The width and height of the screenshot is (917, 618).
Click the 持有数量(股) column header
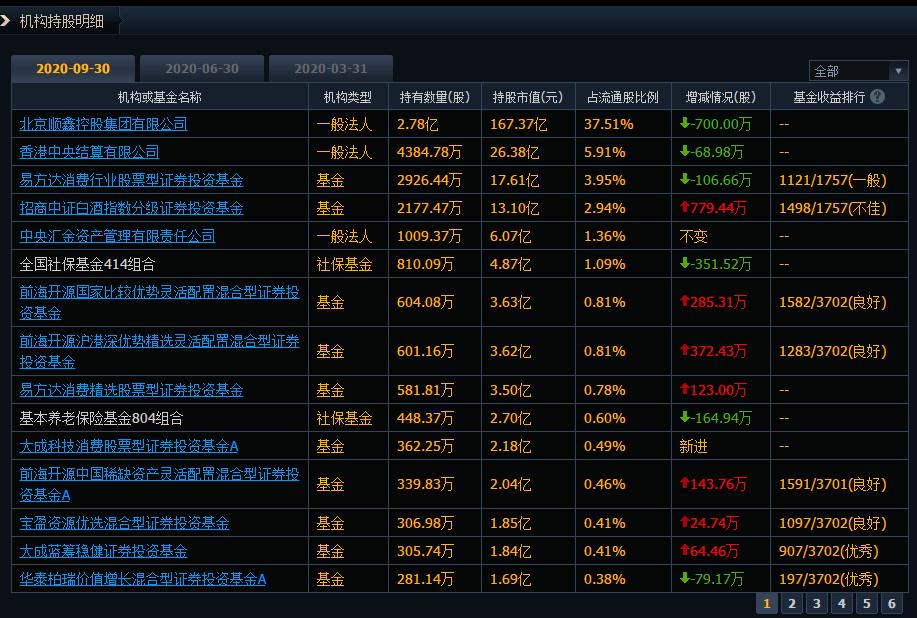[435, 97]
